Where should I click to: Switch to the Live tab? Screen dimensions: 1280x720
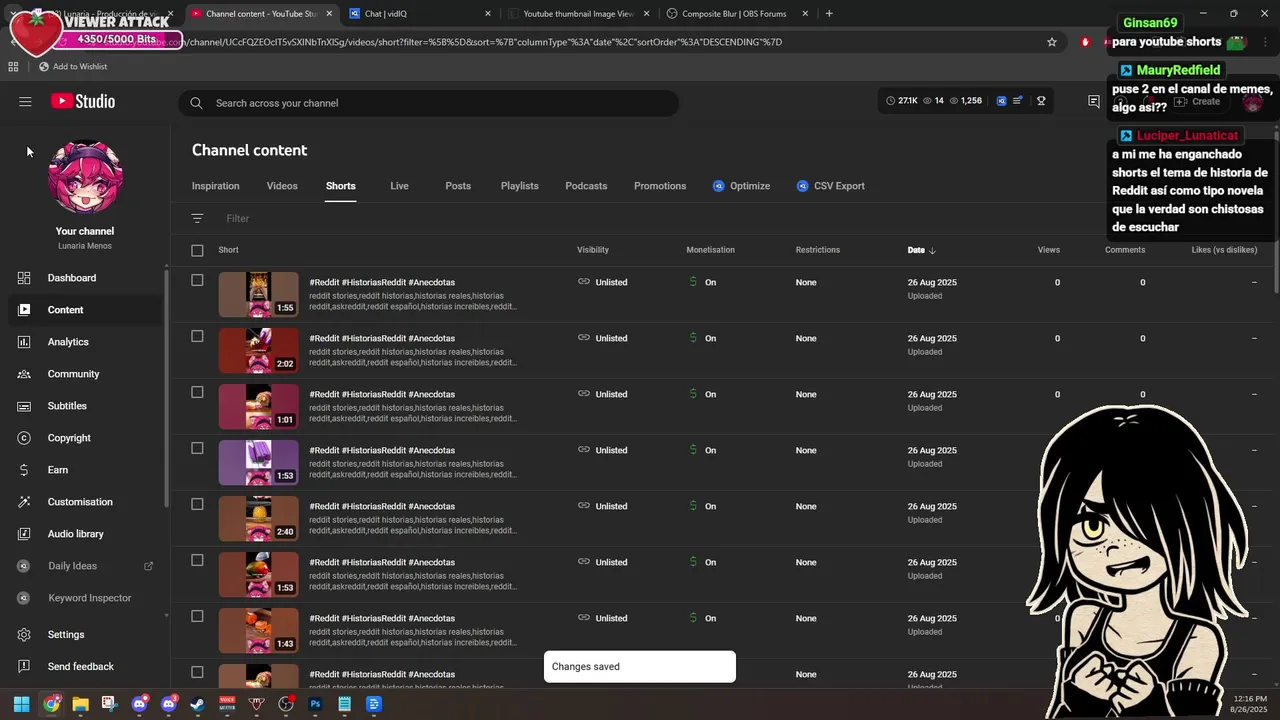point(399,186)
